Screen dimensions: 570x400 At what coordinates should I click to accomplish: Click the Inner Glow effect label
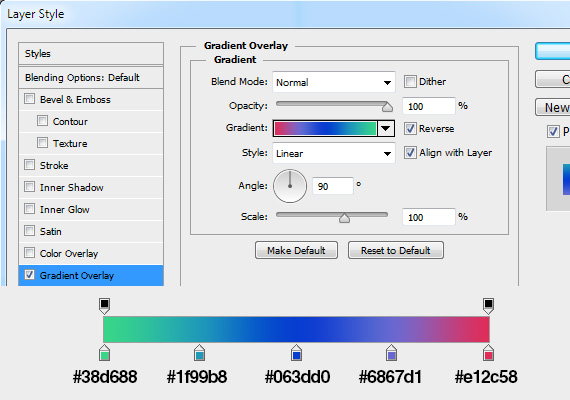[x=65, y=210]
